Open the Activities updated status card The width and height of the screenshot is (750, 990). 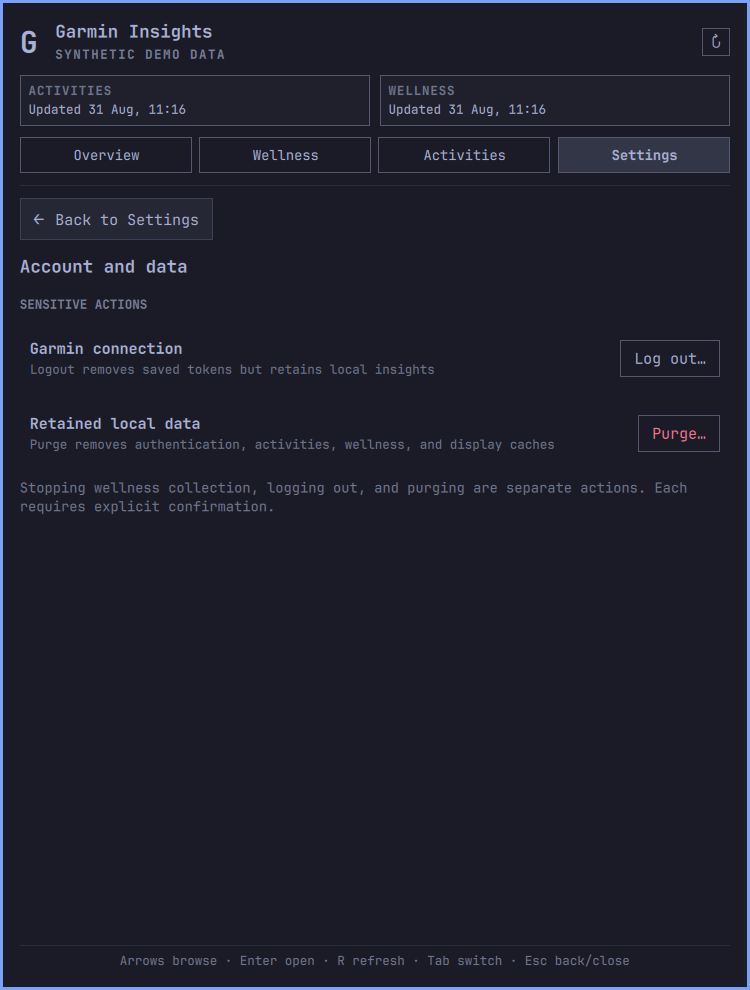[x=195, y=100]
